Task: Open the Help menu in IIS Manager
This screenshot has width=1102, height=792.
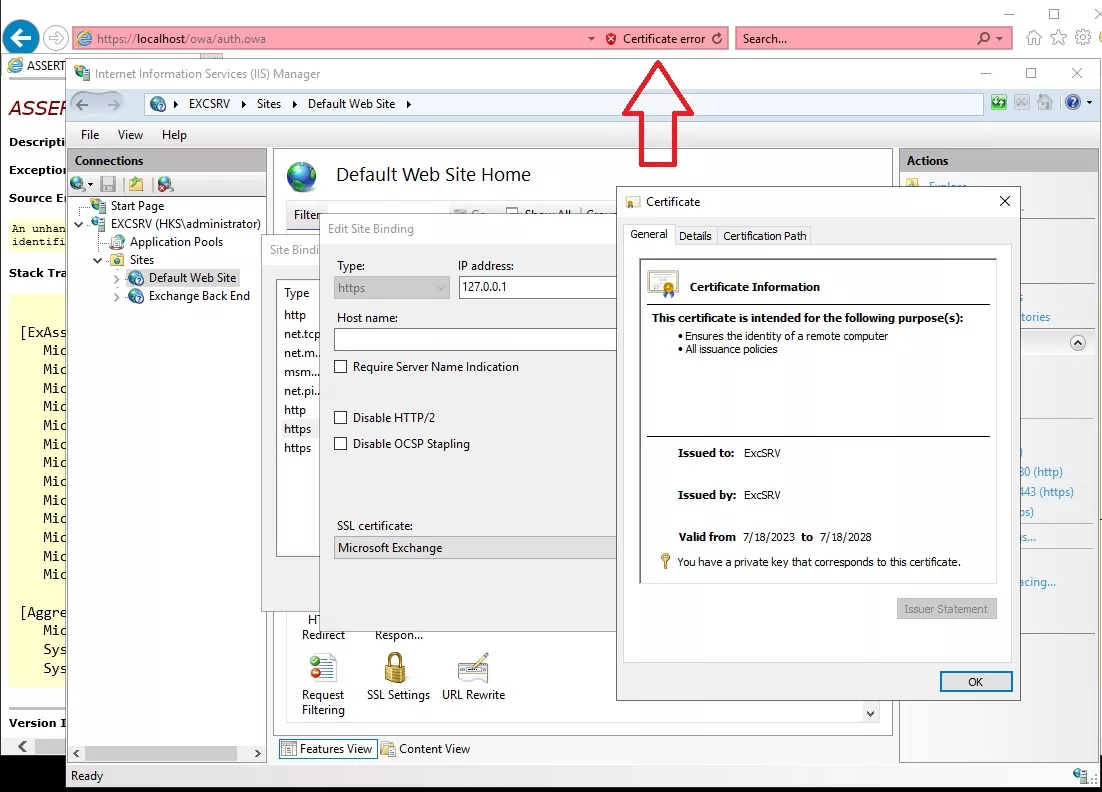Action: 174,135
